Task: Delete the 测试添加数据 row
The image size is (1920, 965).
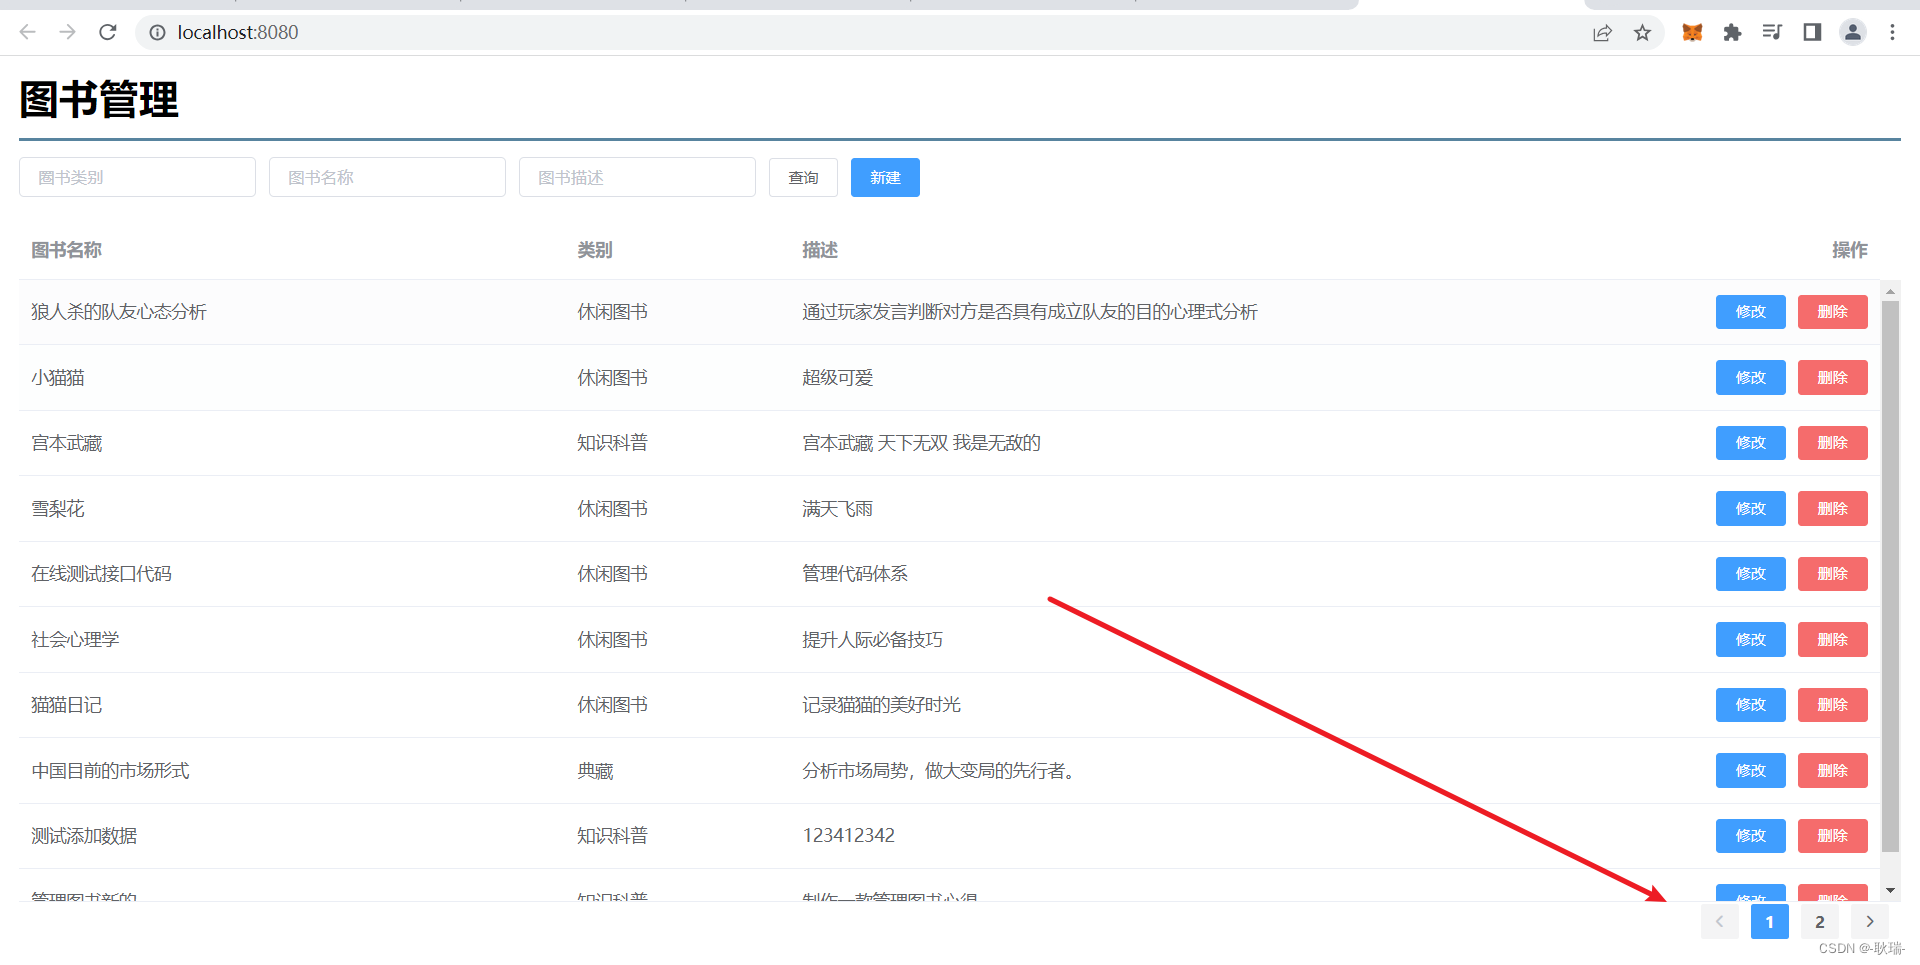Action: (x=1832, y=836)
